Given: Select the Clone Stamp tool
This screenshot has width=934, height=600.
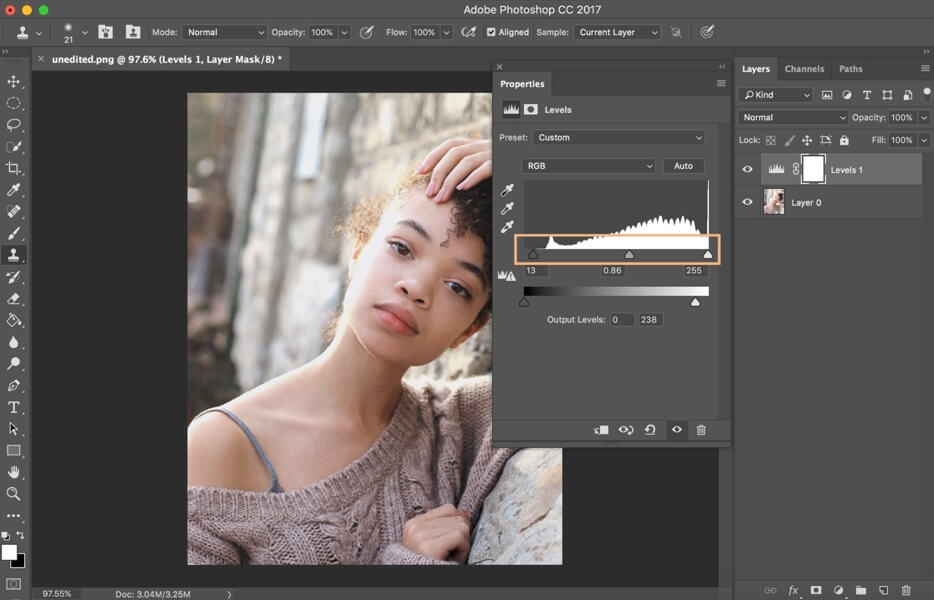Looking at the screenshot, I should [13, 254].
